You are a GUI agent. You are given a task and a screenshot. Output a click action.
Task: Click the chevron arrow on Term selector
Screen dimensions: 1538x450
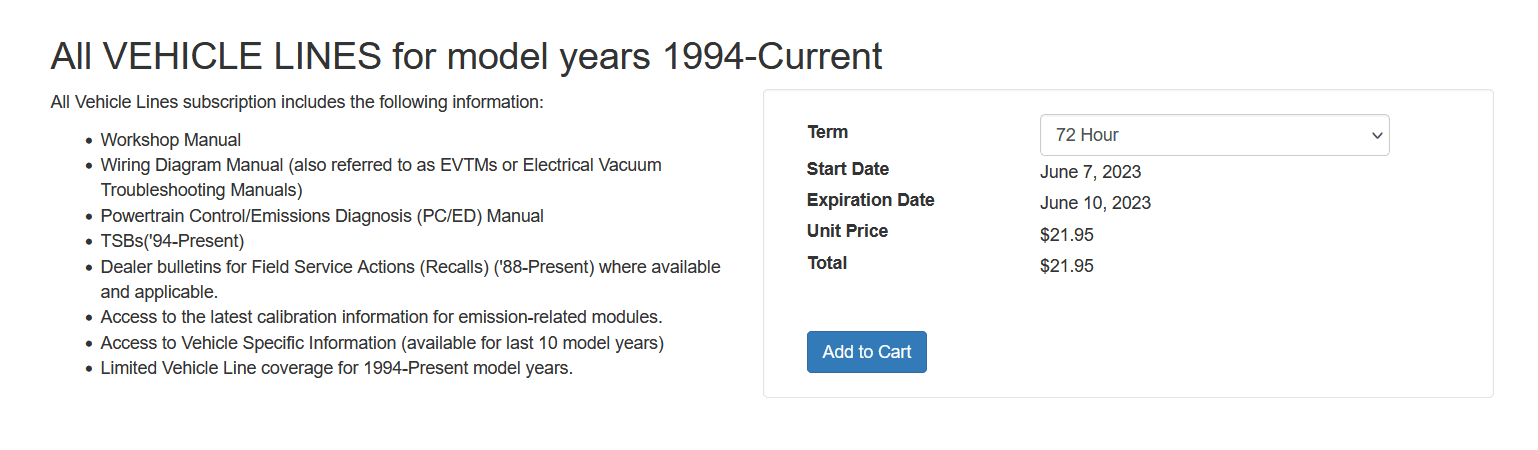click(x=1376, y=135)
